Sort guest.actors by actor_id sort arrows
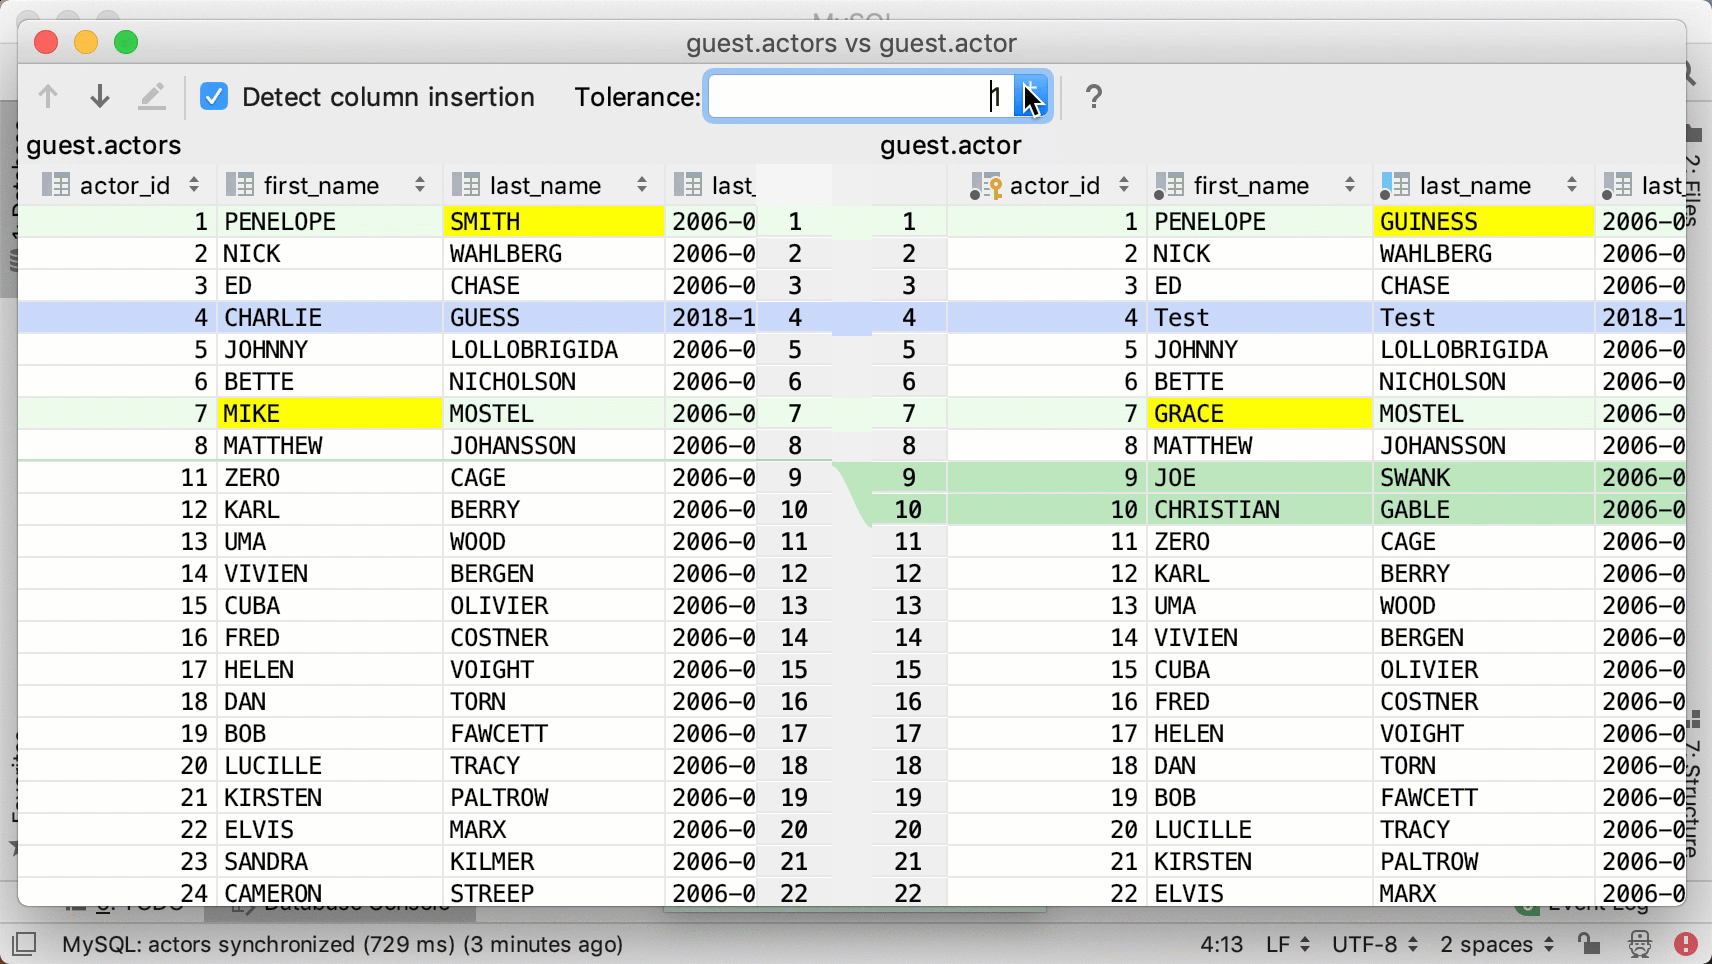The image size is (1712, 964). [194, 185]
